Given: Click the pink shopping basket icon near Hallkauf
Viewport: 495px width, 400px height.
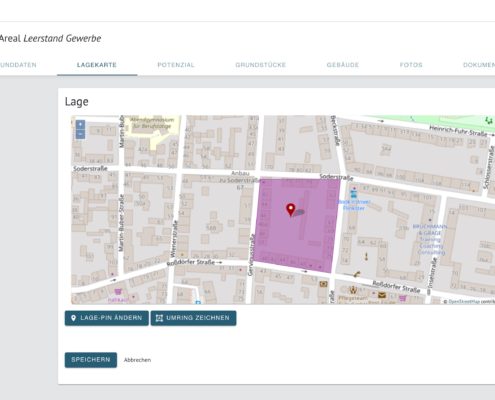Looking at the screenshot, I should [118, 292].
